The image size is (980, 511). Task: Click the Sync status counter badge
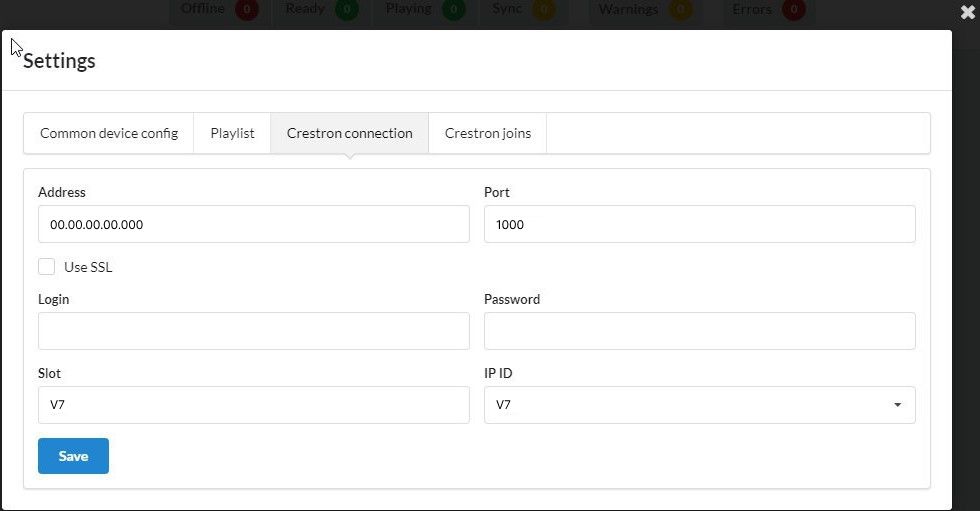pyautogui.click(x=544, y=9)
